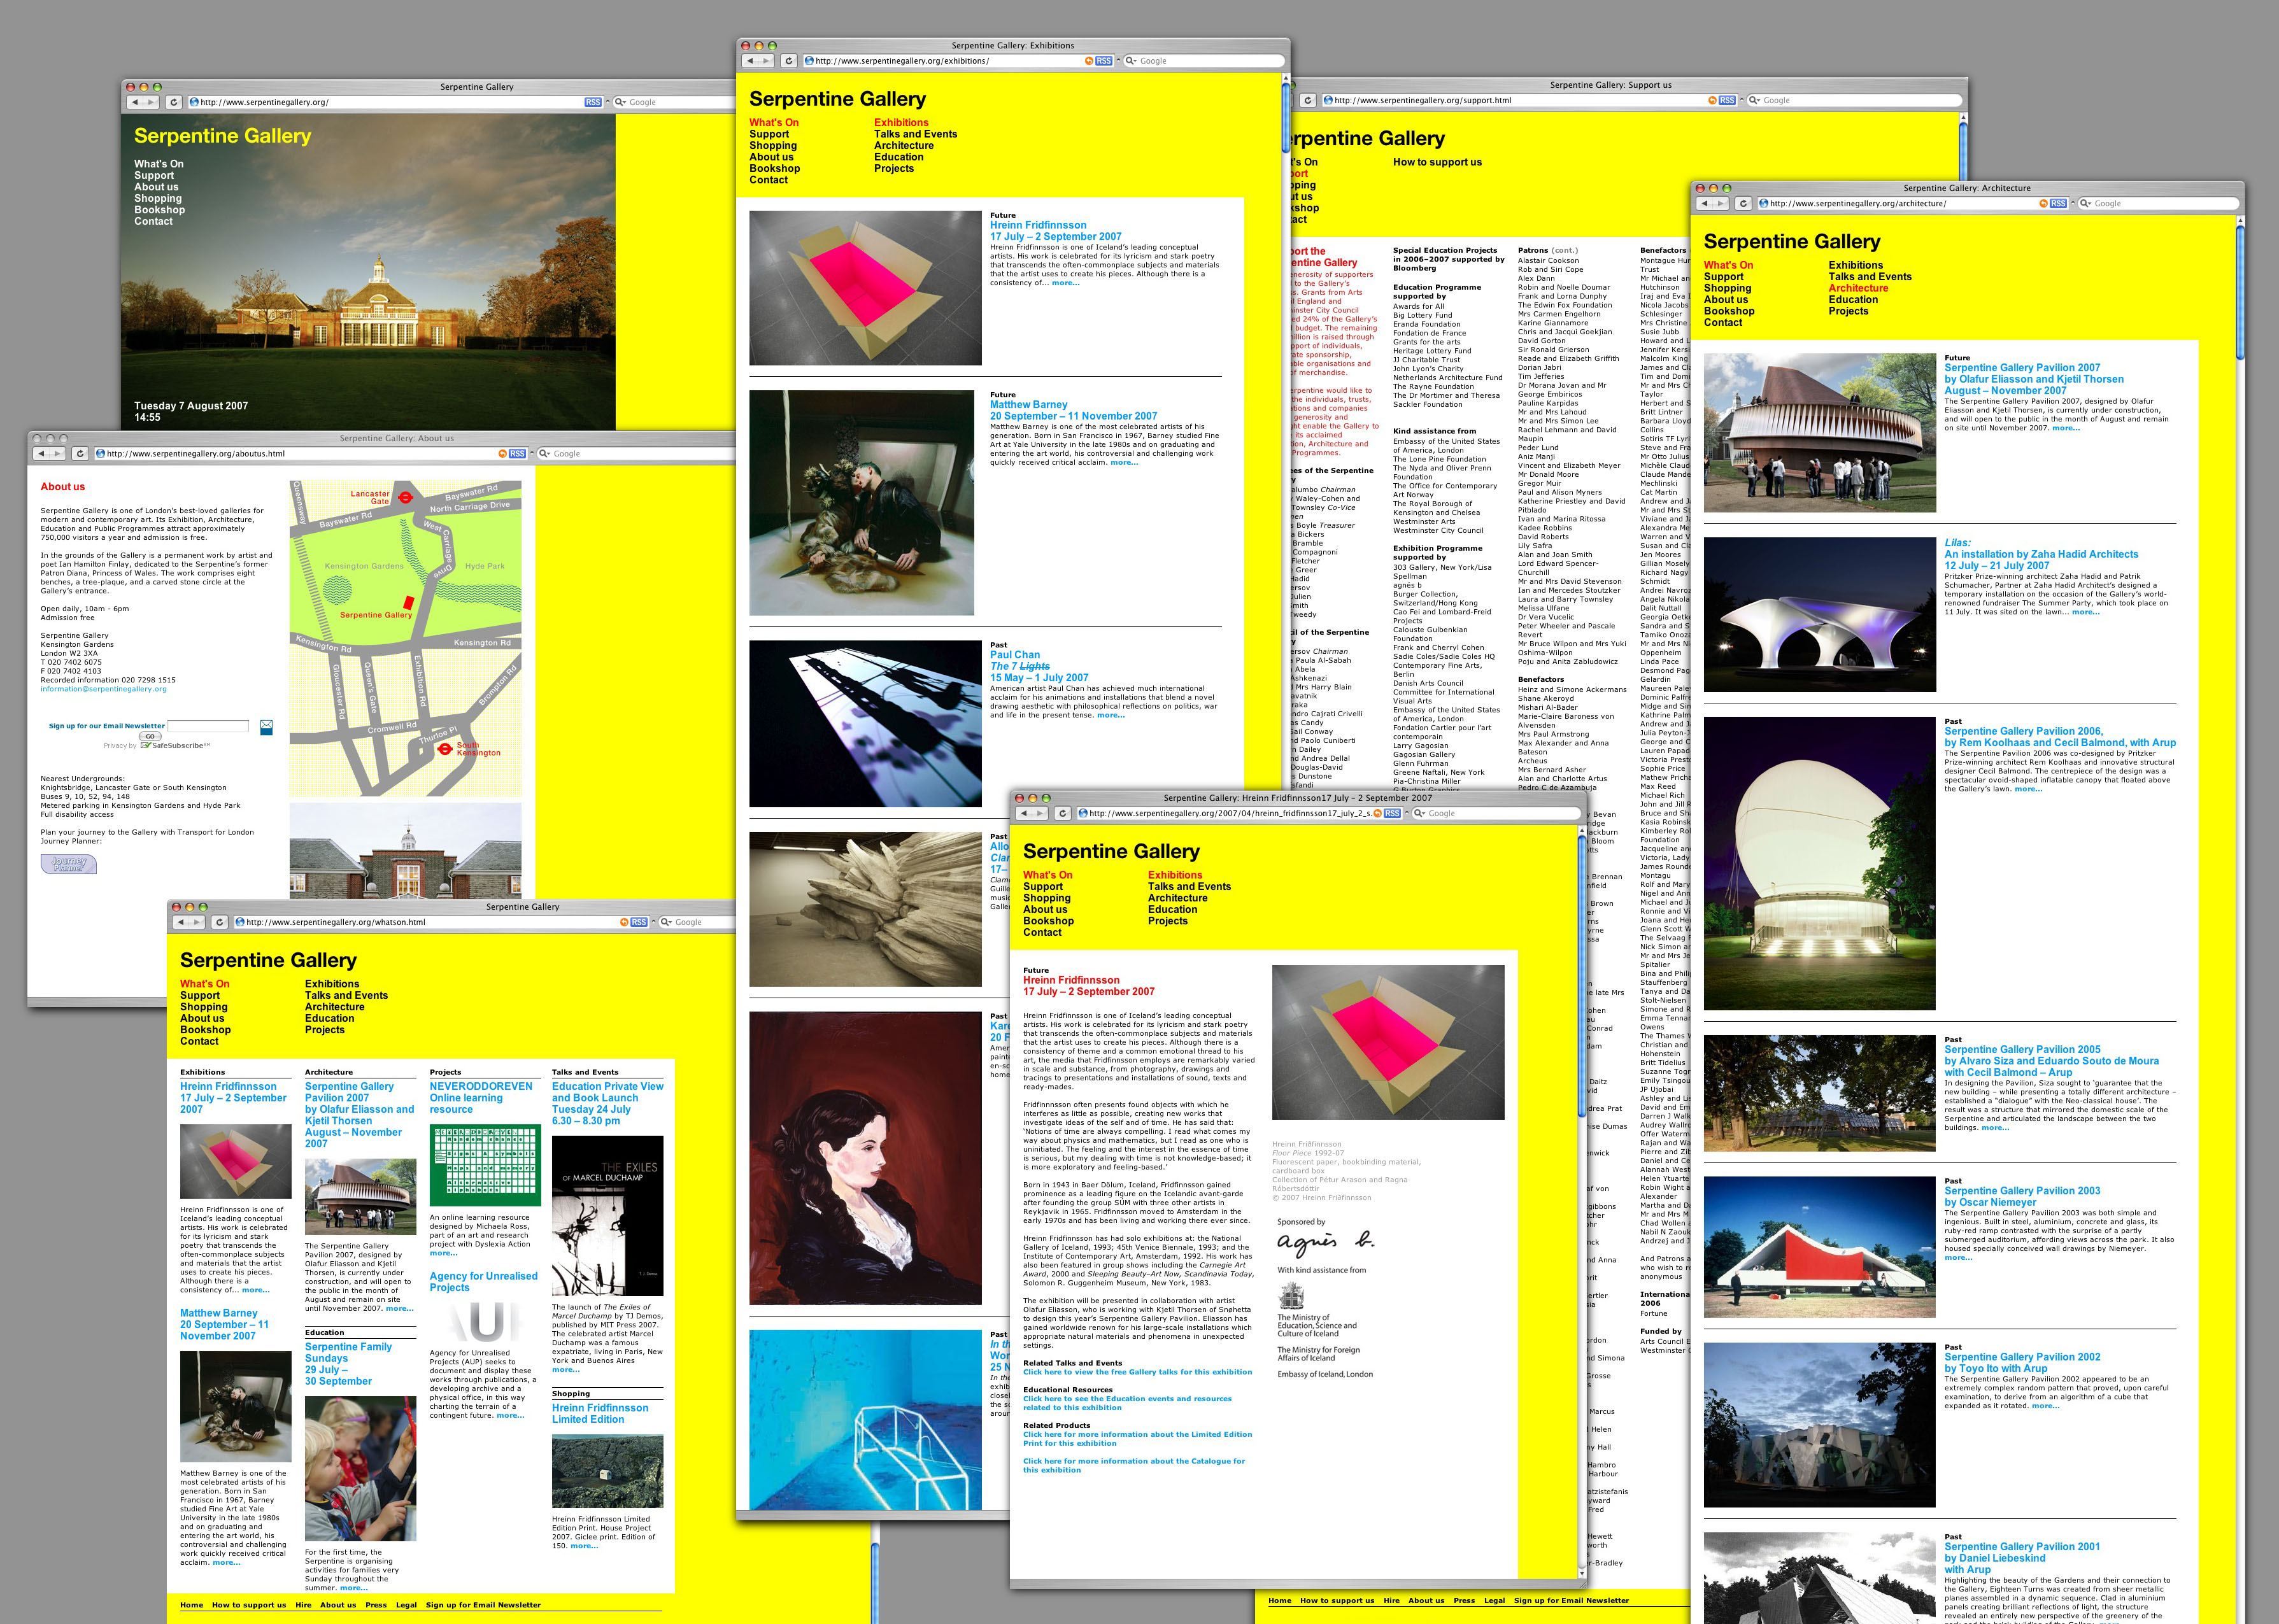Image resolution: width=2279 pixels, height=1624 pixels.
Task: Click forward arrow in whatson.html window
Action: tap(197, 923)
